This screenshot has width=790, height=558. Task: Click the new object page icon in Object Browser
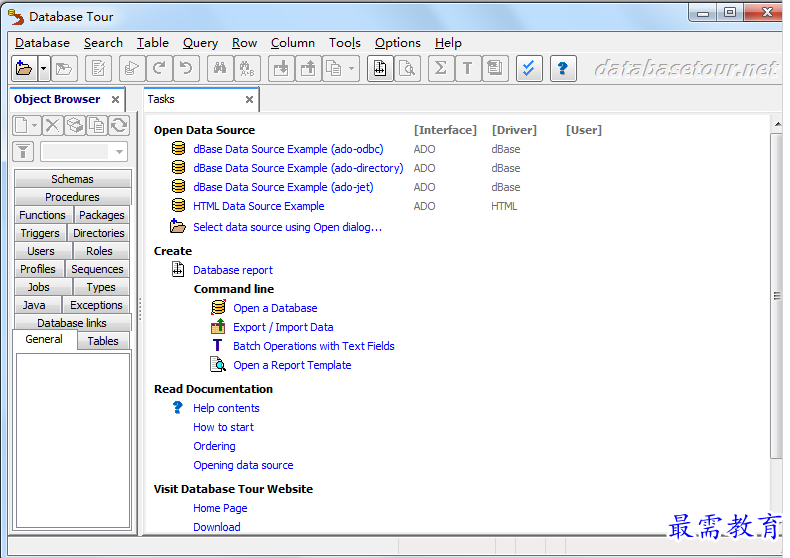click(x=21, y=125)
